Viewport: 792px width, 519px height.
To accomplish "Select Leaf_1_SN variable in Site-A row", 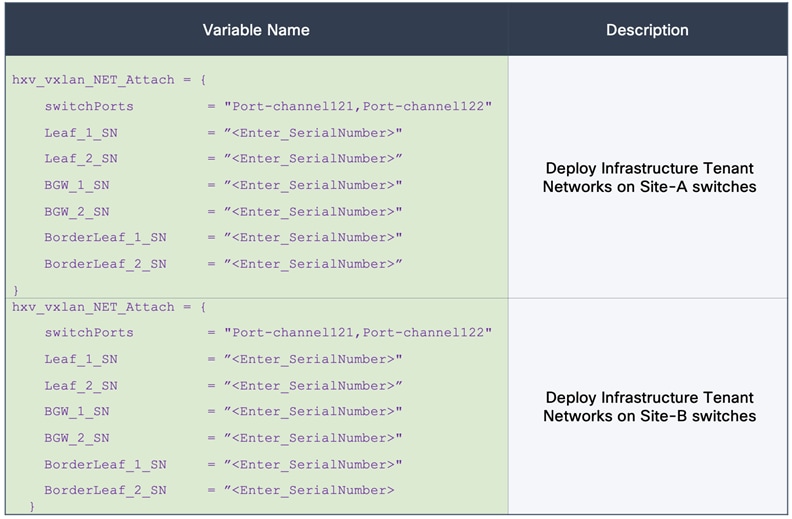I will click(81, 133).
